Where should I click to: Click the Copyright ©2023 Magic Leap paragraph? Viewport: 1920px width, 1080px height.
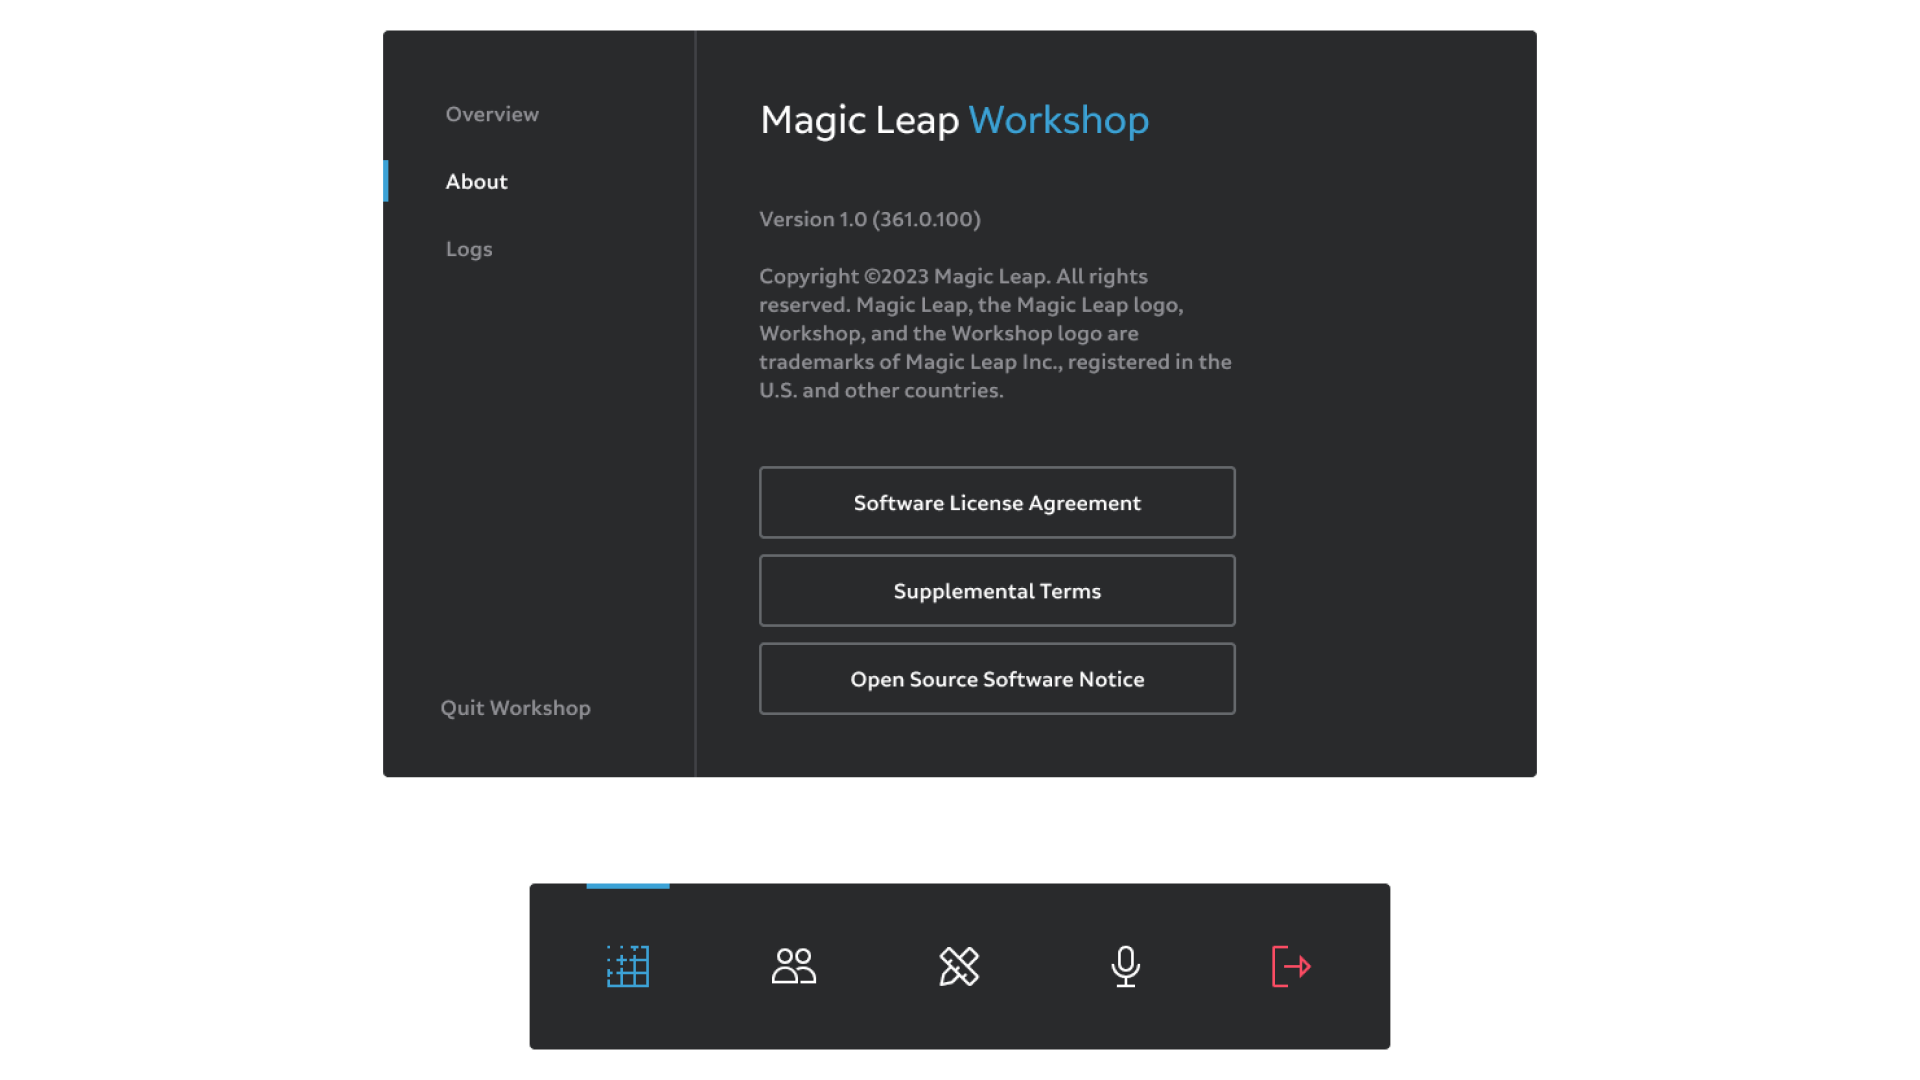tap(995, 333)
